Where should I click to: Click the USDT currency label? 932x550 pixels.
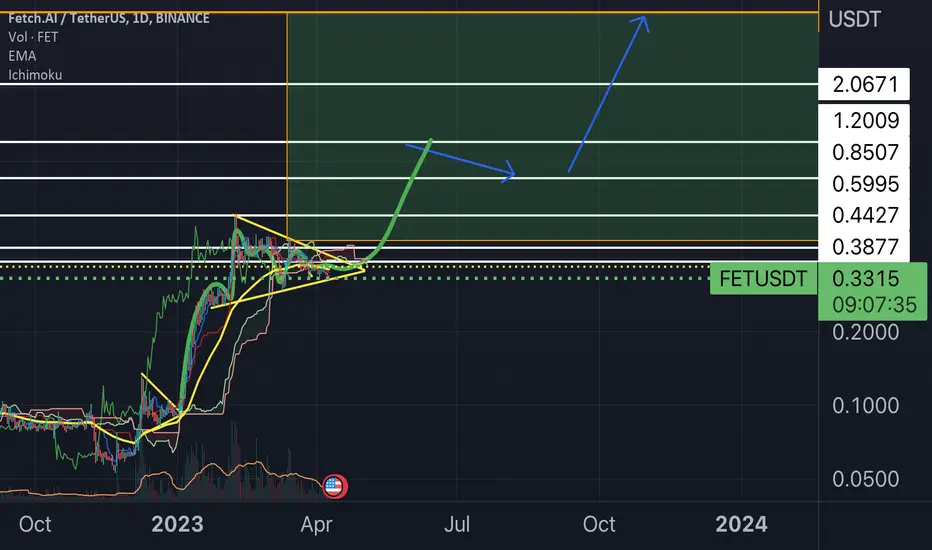point(855,19)
